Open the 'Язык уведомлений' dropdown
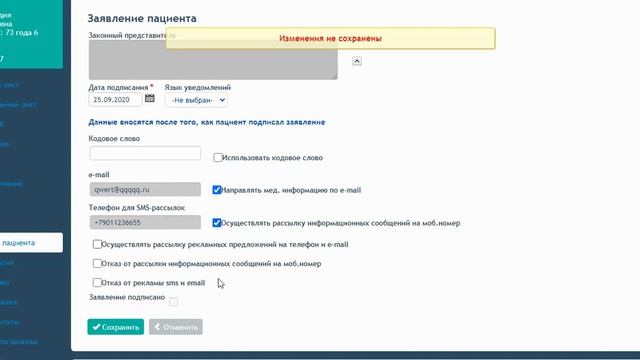 click(x=196, y=100)
